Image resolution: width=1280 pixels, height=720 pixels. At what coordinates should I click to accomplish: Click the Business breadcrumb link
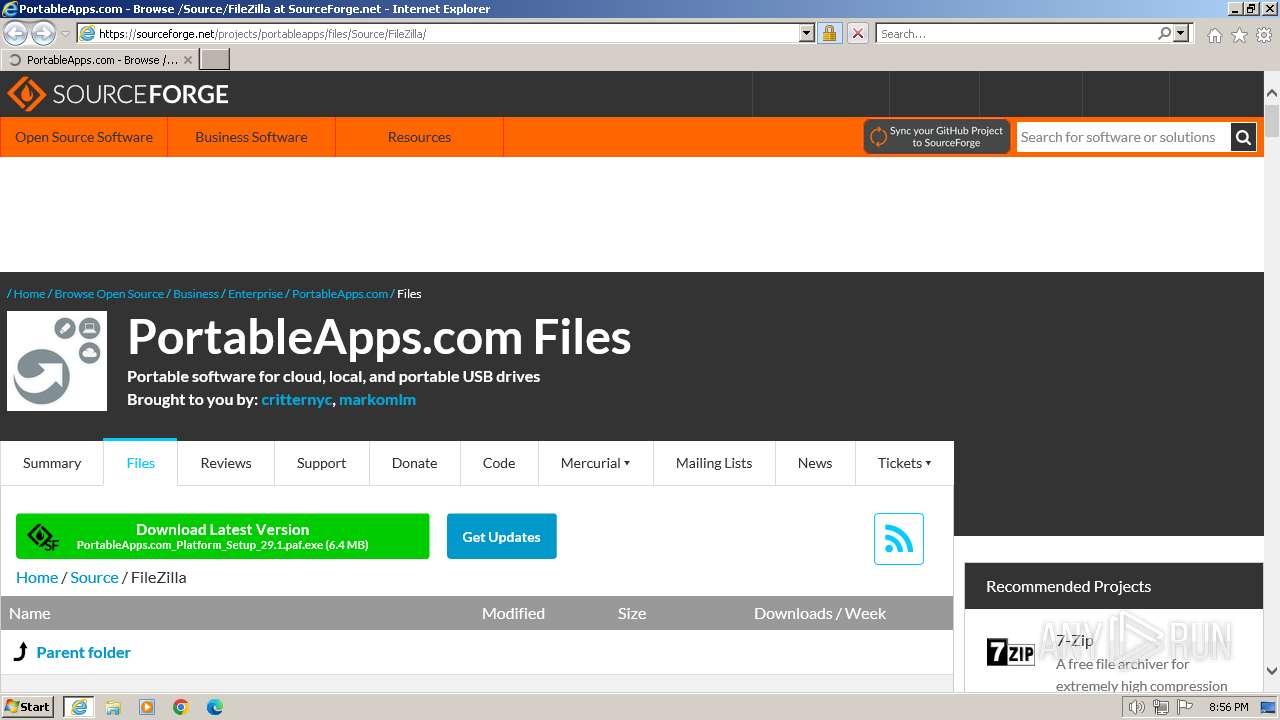tap(196, 294)
